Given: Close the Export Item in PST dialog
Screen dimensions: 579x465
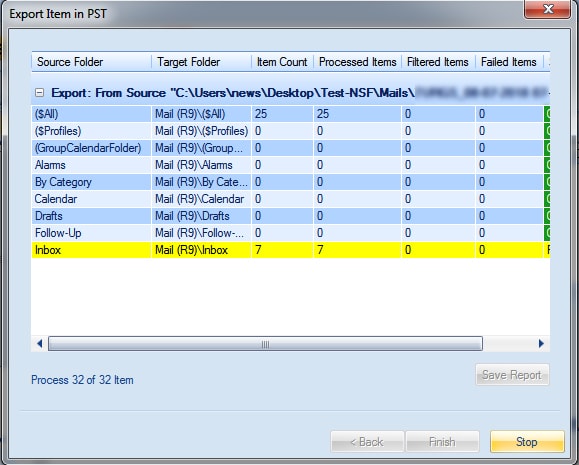Looking at the screenshot, I should 548,9.
